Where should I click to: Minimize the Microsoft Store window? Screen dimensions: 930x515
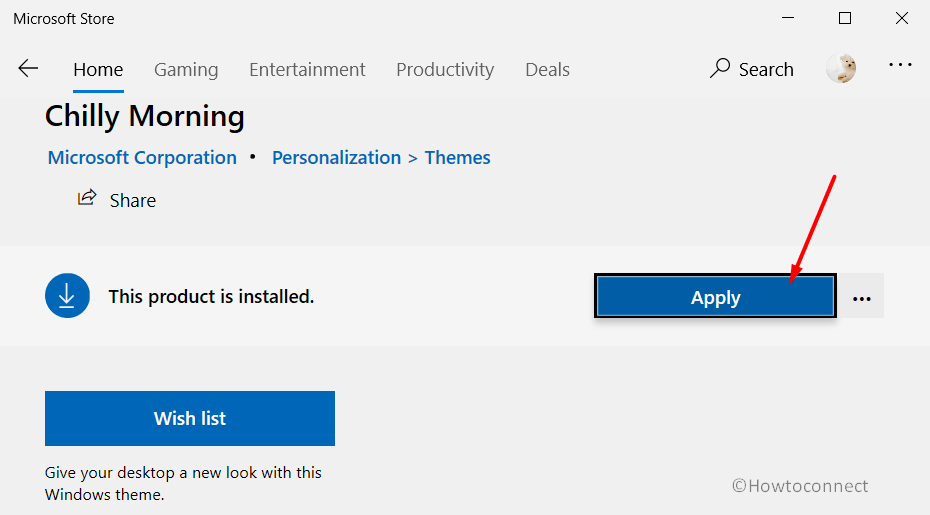788,18
